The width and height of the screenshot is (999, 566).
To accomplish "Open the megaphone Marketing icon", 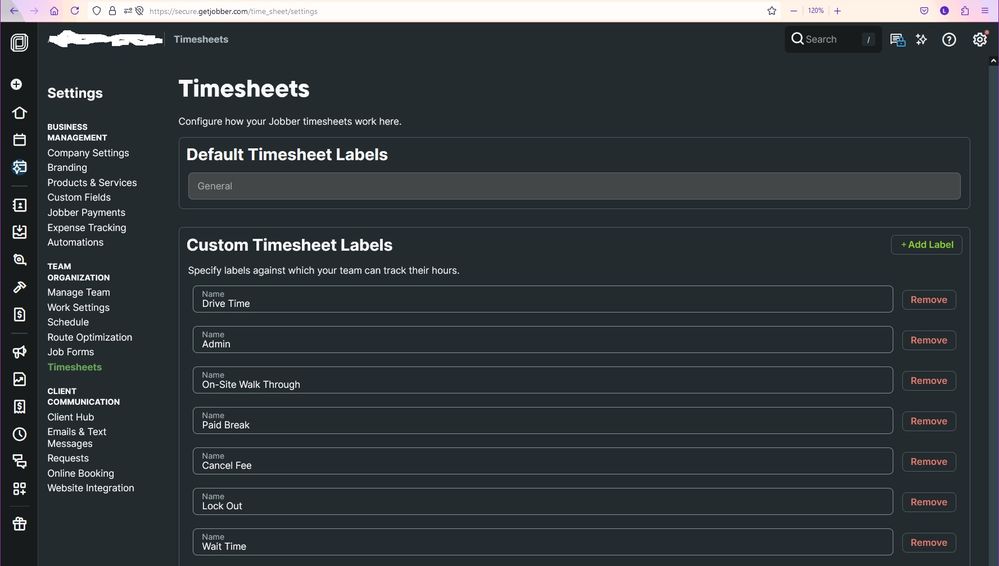I will pos(19,352).
